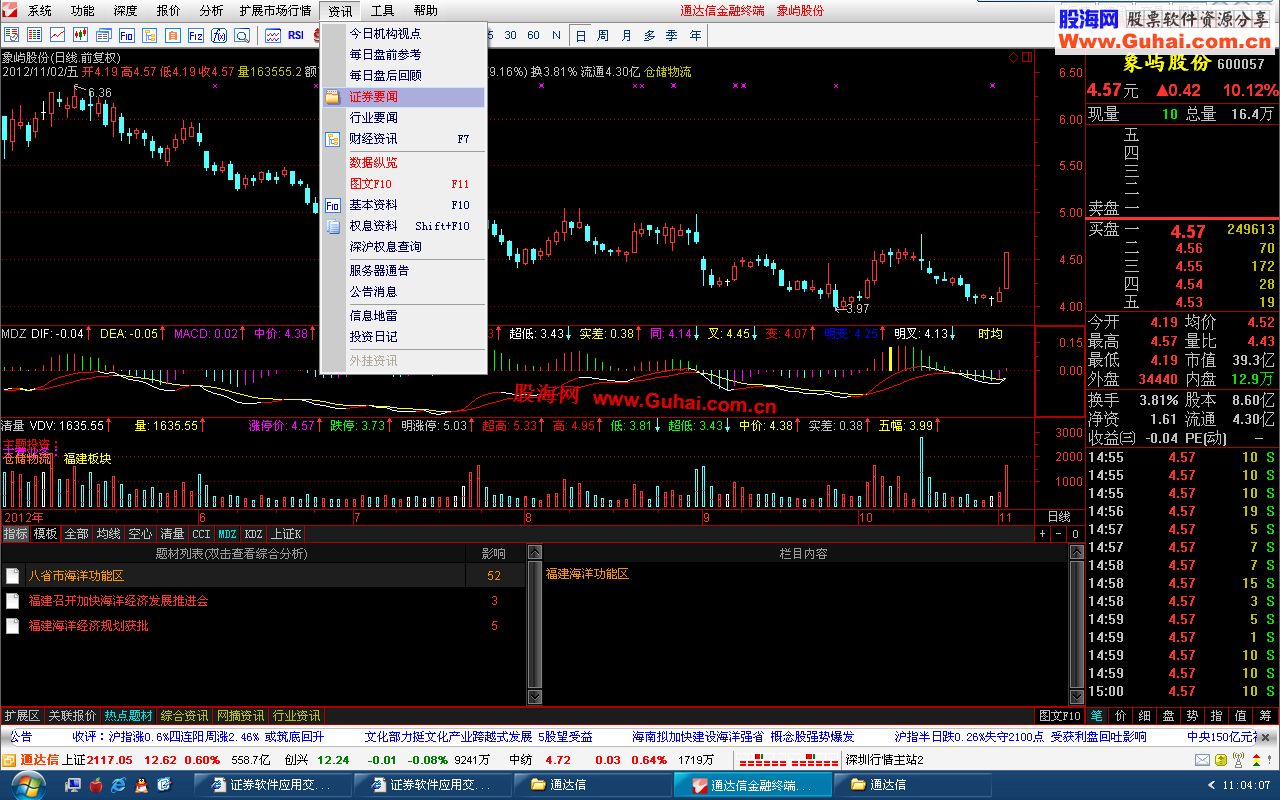Click scroll down arrow of the topic list
The height and width of the screenshot is (800, 1280).
[x=534, y=697]
